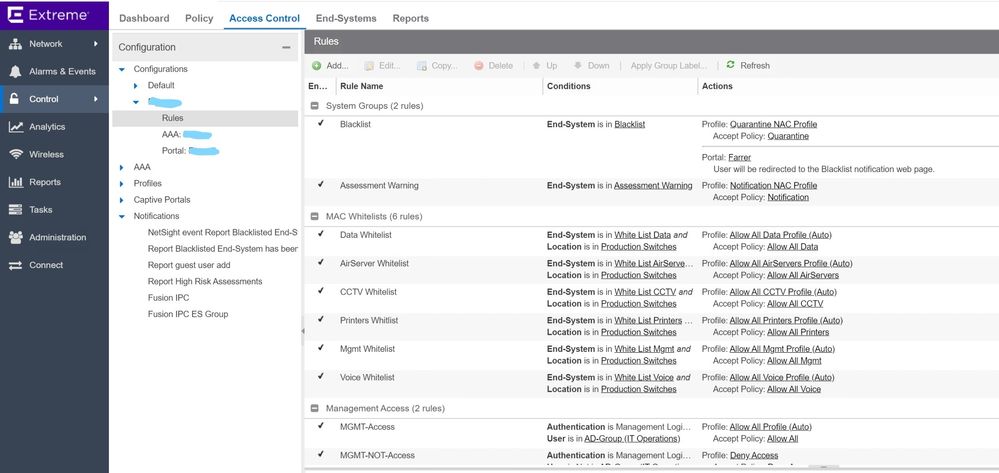Select the Wireless icon in sidebar
The width and height of the screenshot is (999, 473).
coord(15,155)
